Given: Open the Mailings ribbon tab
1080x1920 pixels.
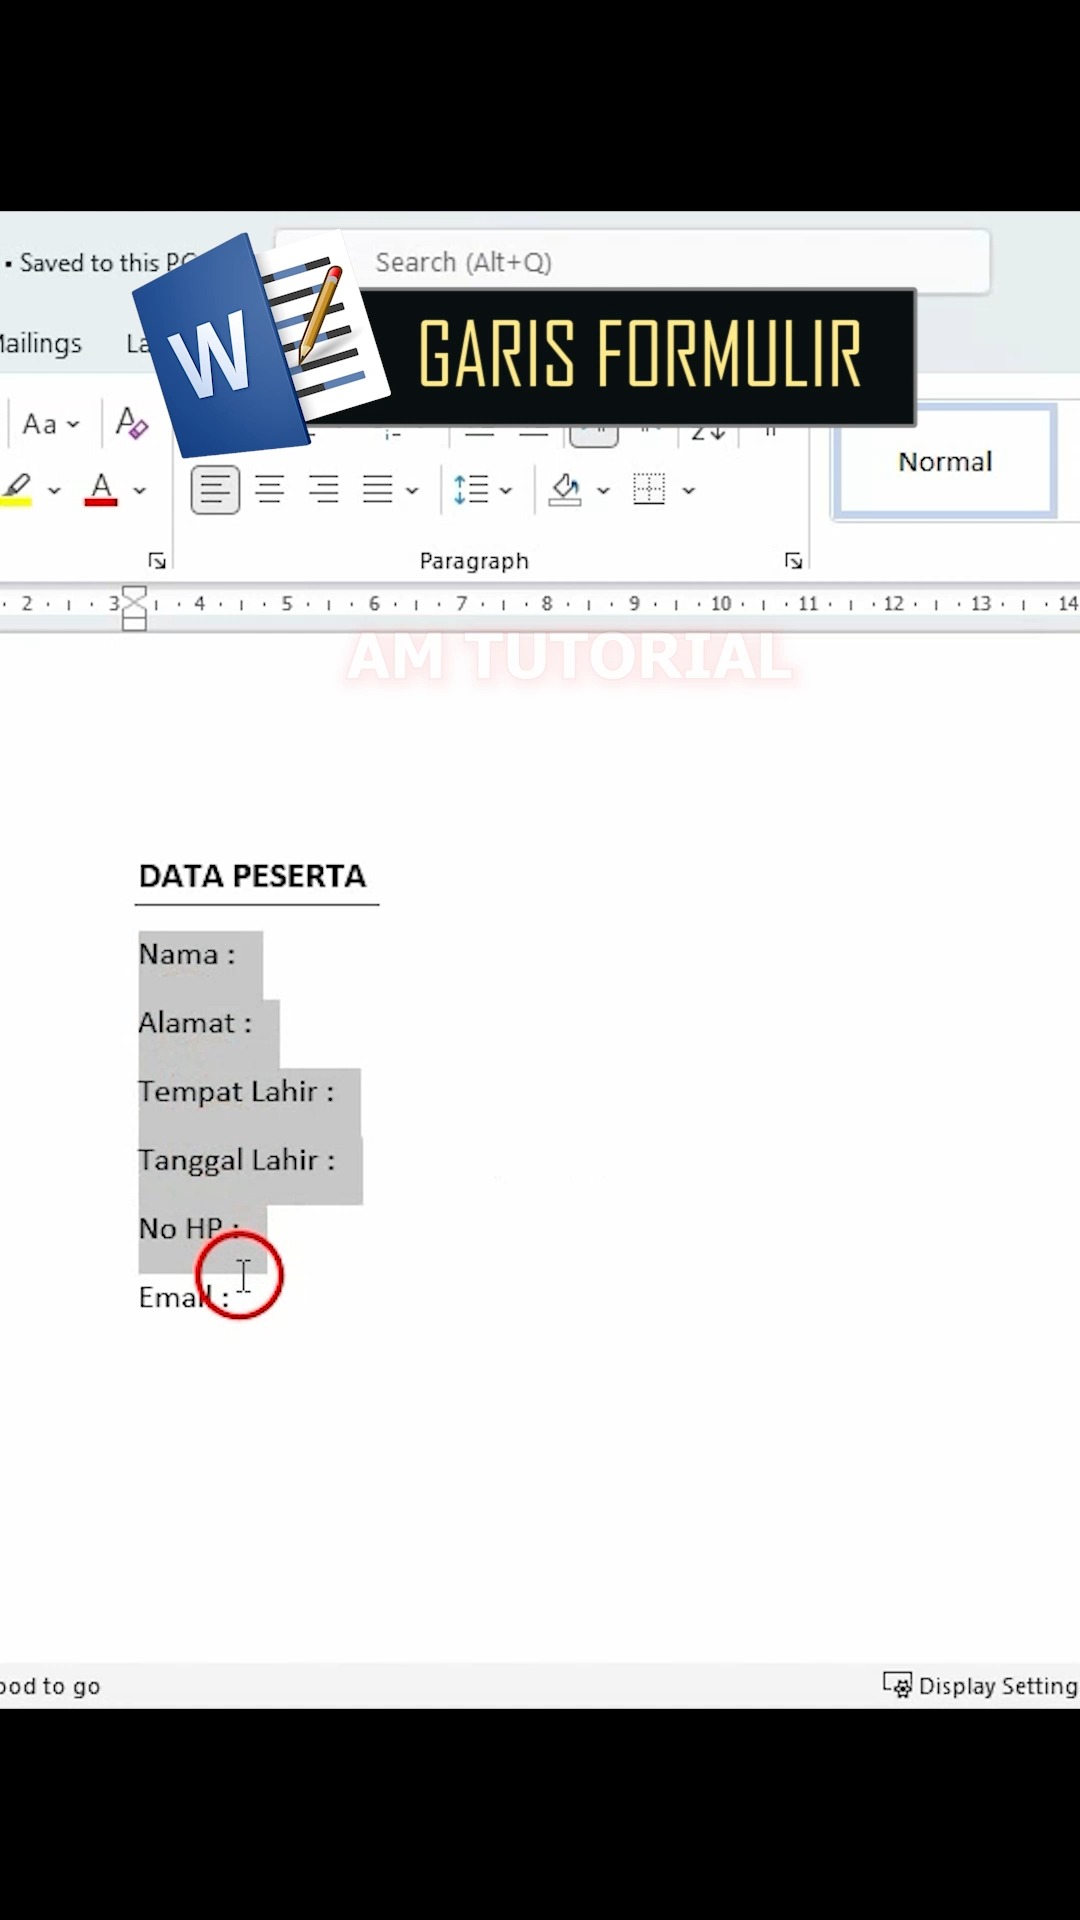Looking at the screenshot, I should [41, 344].
